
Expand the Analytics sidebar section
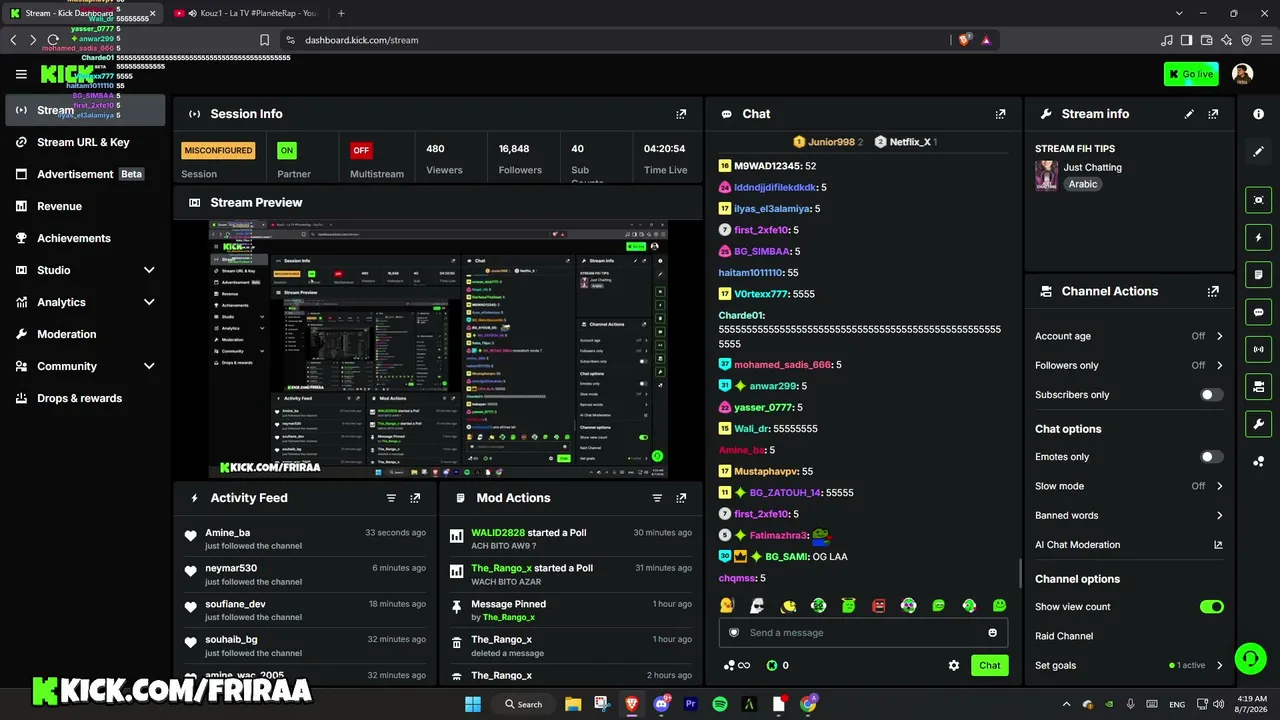(149, 302)
